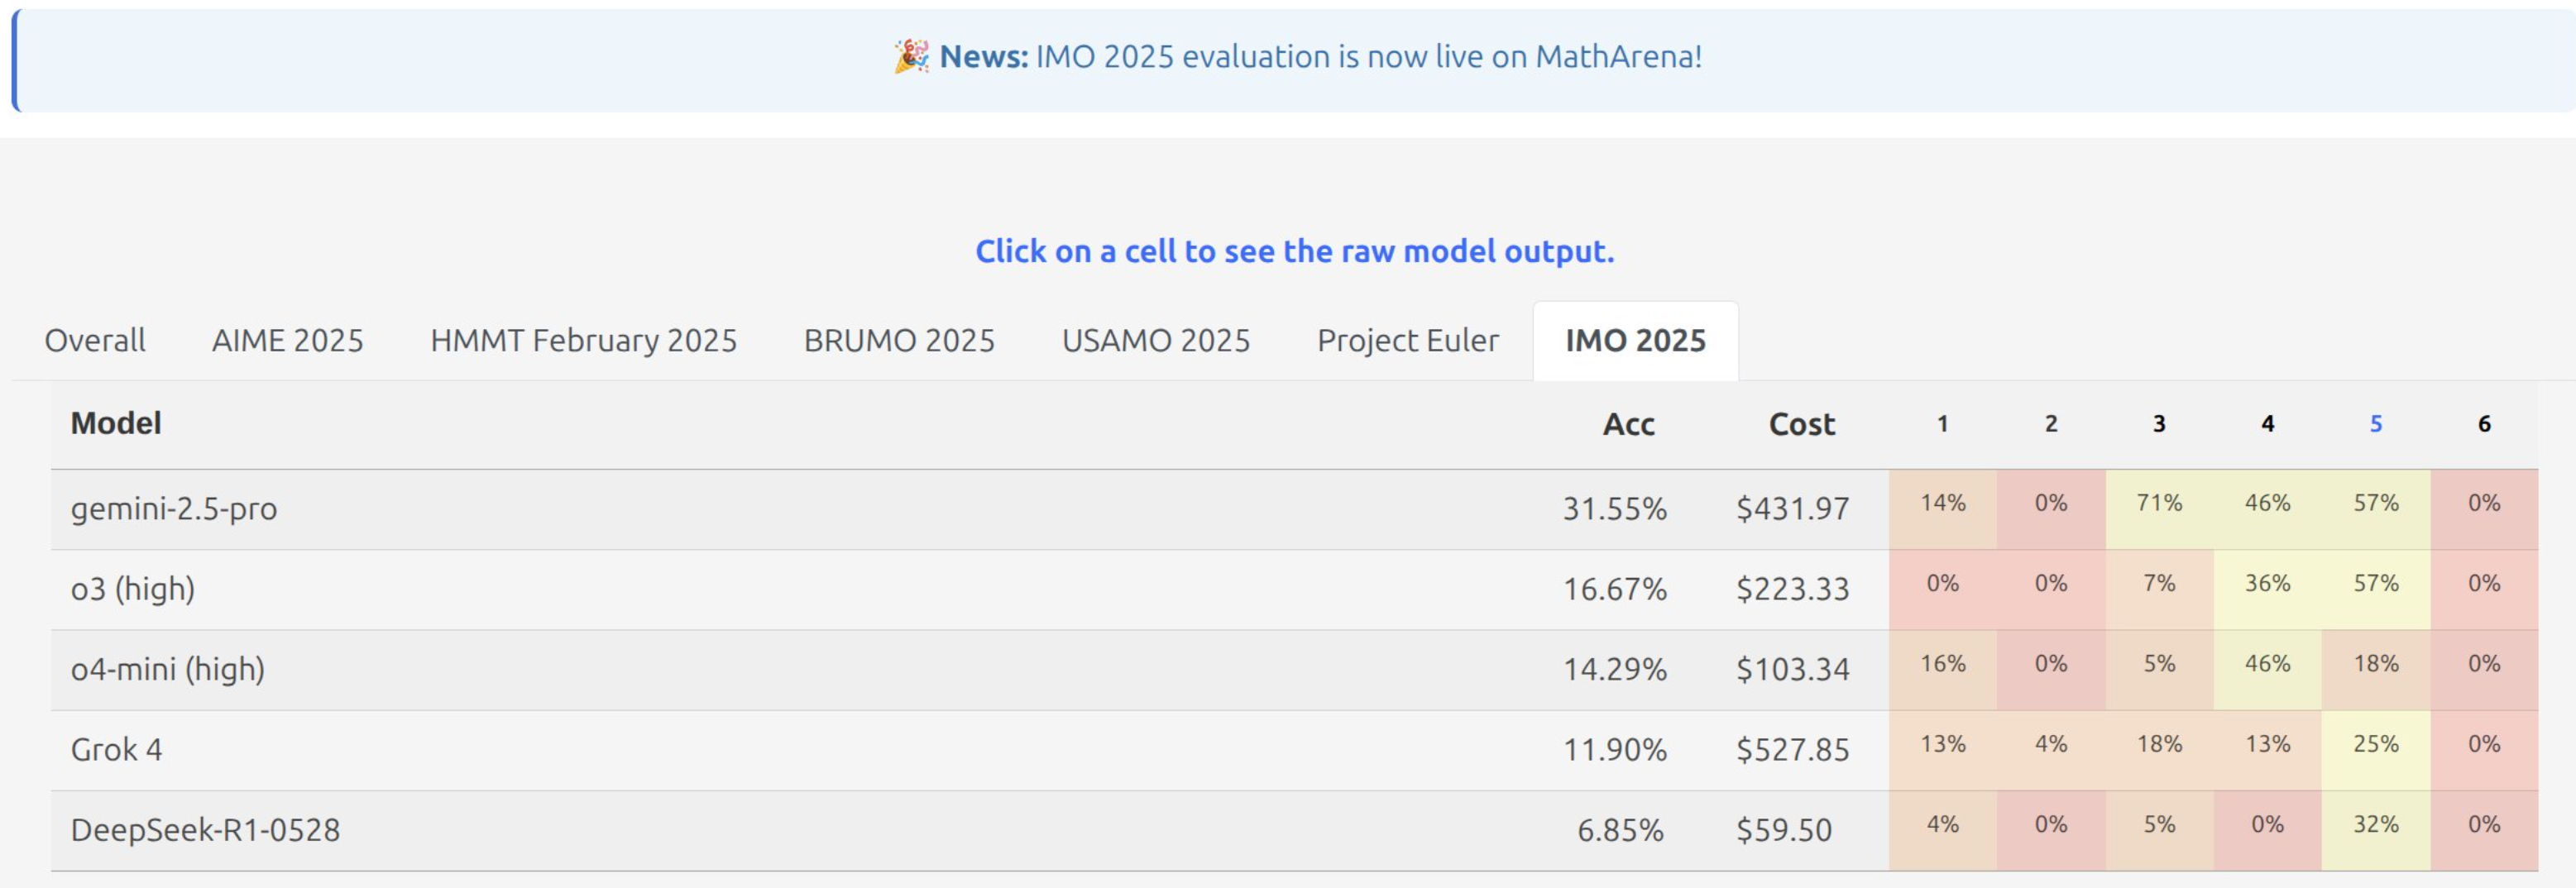Switch to the AIME 2025 tab
This screenshot has width=2576, height=888.
point(287,341)
